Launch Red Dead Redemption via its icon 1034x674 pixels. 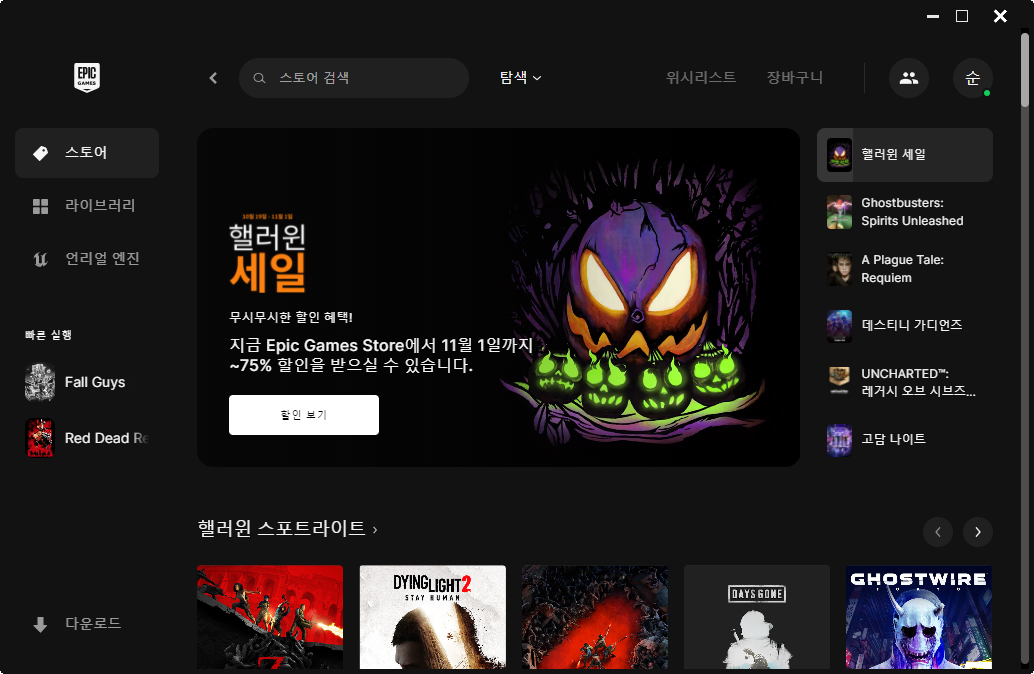click(40, 438)
